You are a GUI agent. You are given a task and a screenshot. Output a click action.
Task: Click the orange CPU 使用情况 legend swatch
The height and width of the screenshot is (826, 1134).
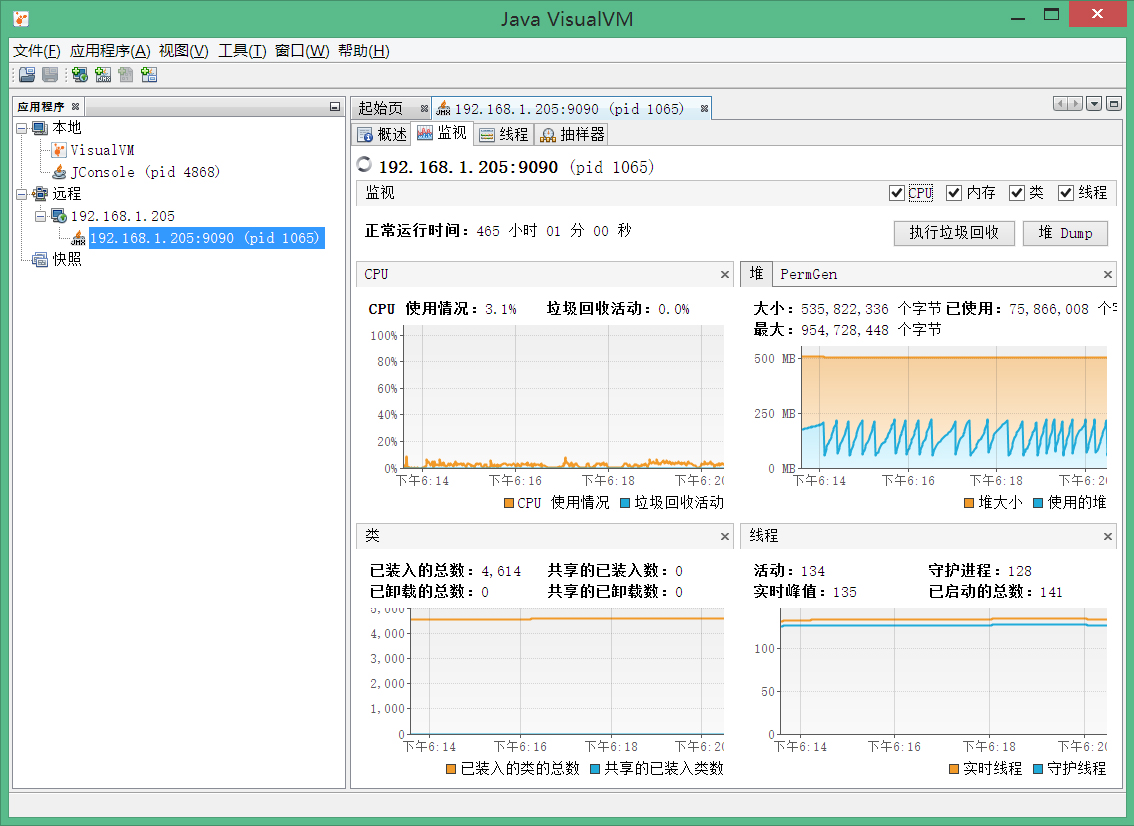tap(509, 503)
